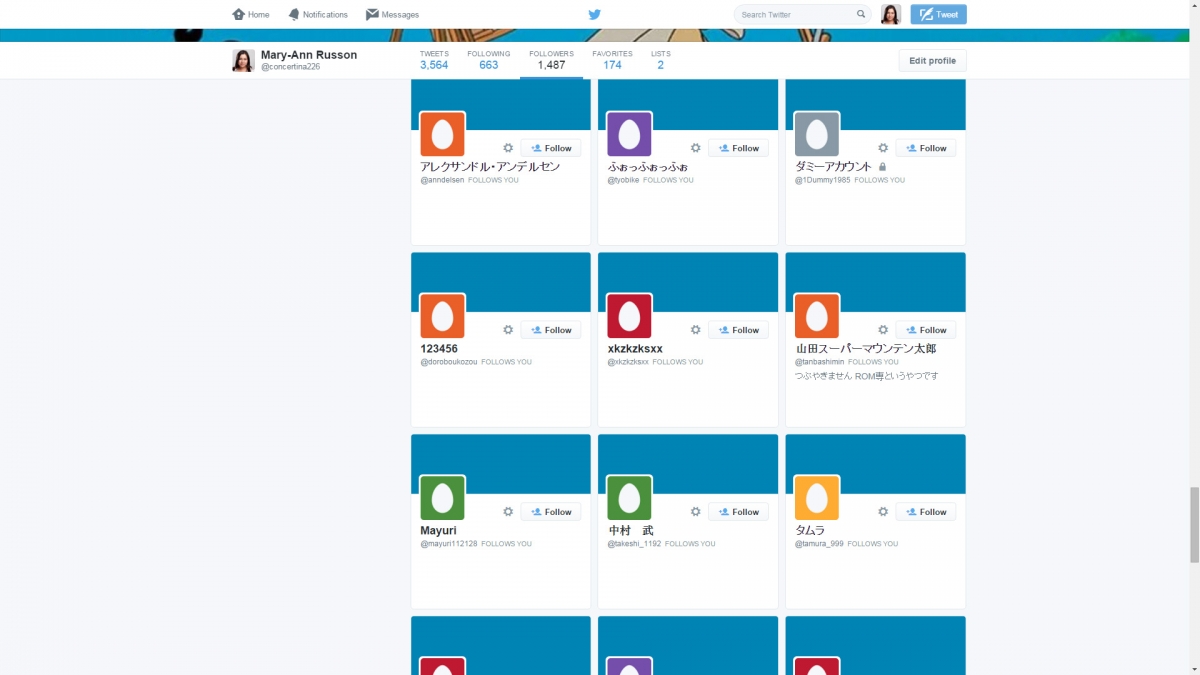The width and height of the screenshot is (1200, 675).
Task: Select the Followers 1,487 tab
Action: click(551, 60)
